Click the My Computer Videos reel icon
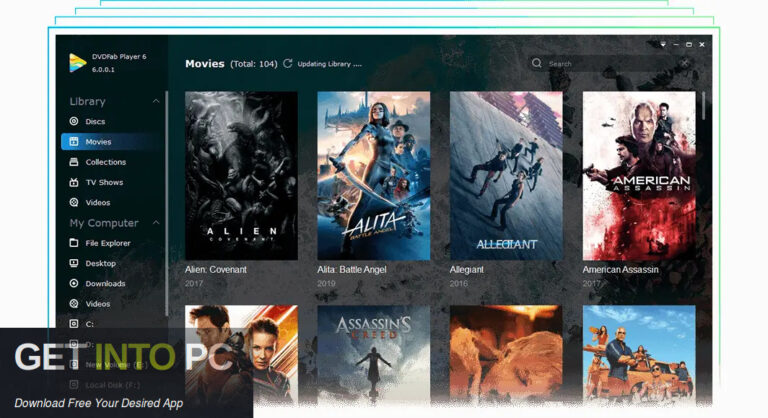768x418 pixels. pos(74,304)
